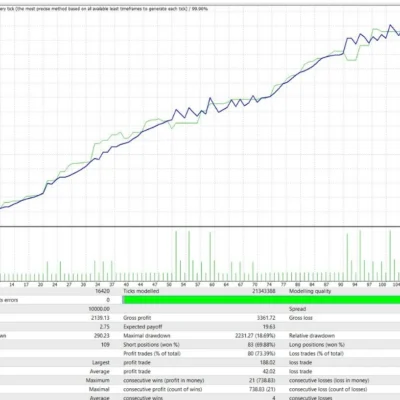Select the value 80 (73.39%)
This screenshot has width=400, height=400.
tap(261, 354)
